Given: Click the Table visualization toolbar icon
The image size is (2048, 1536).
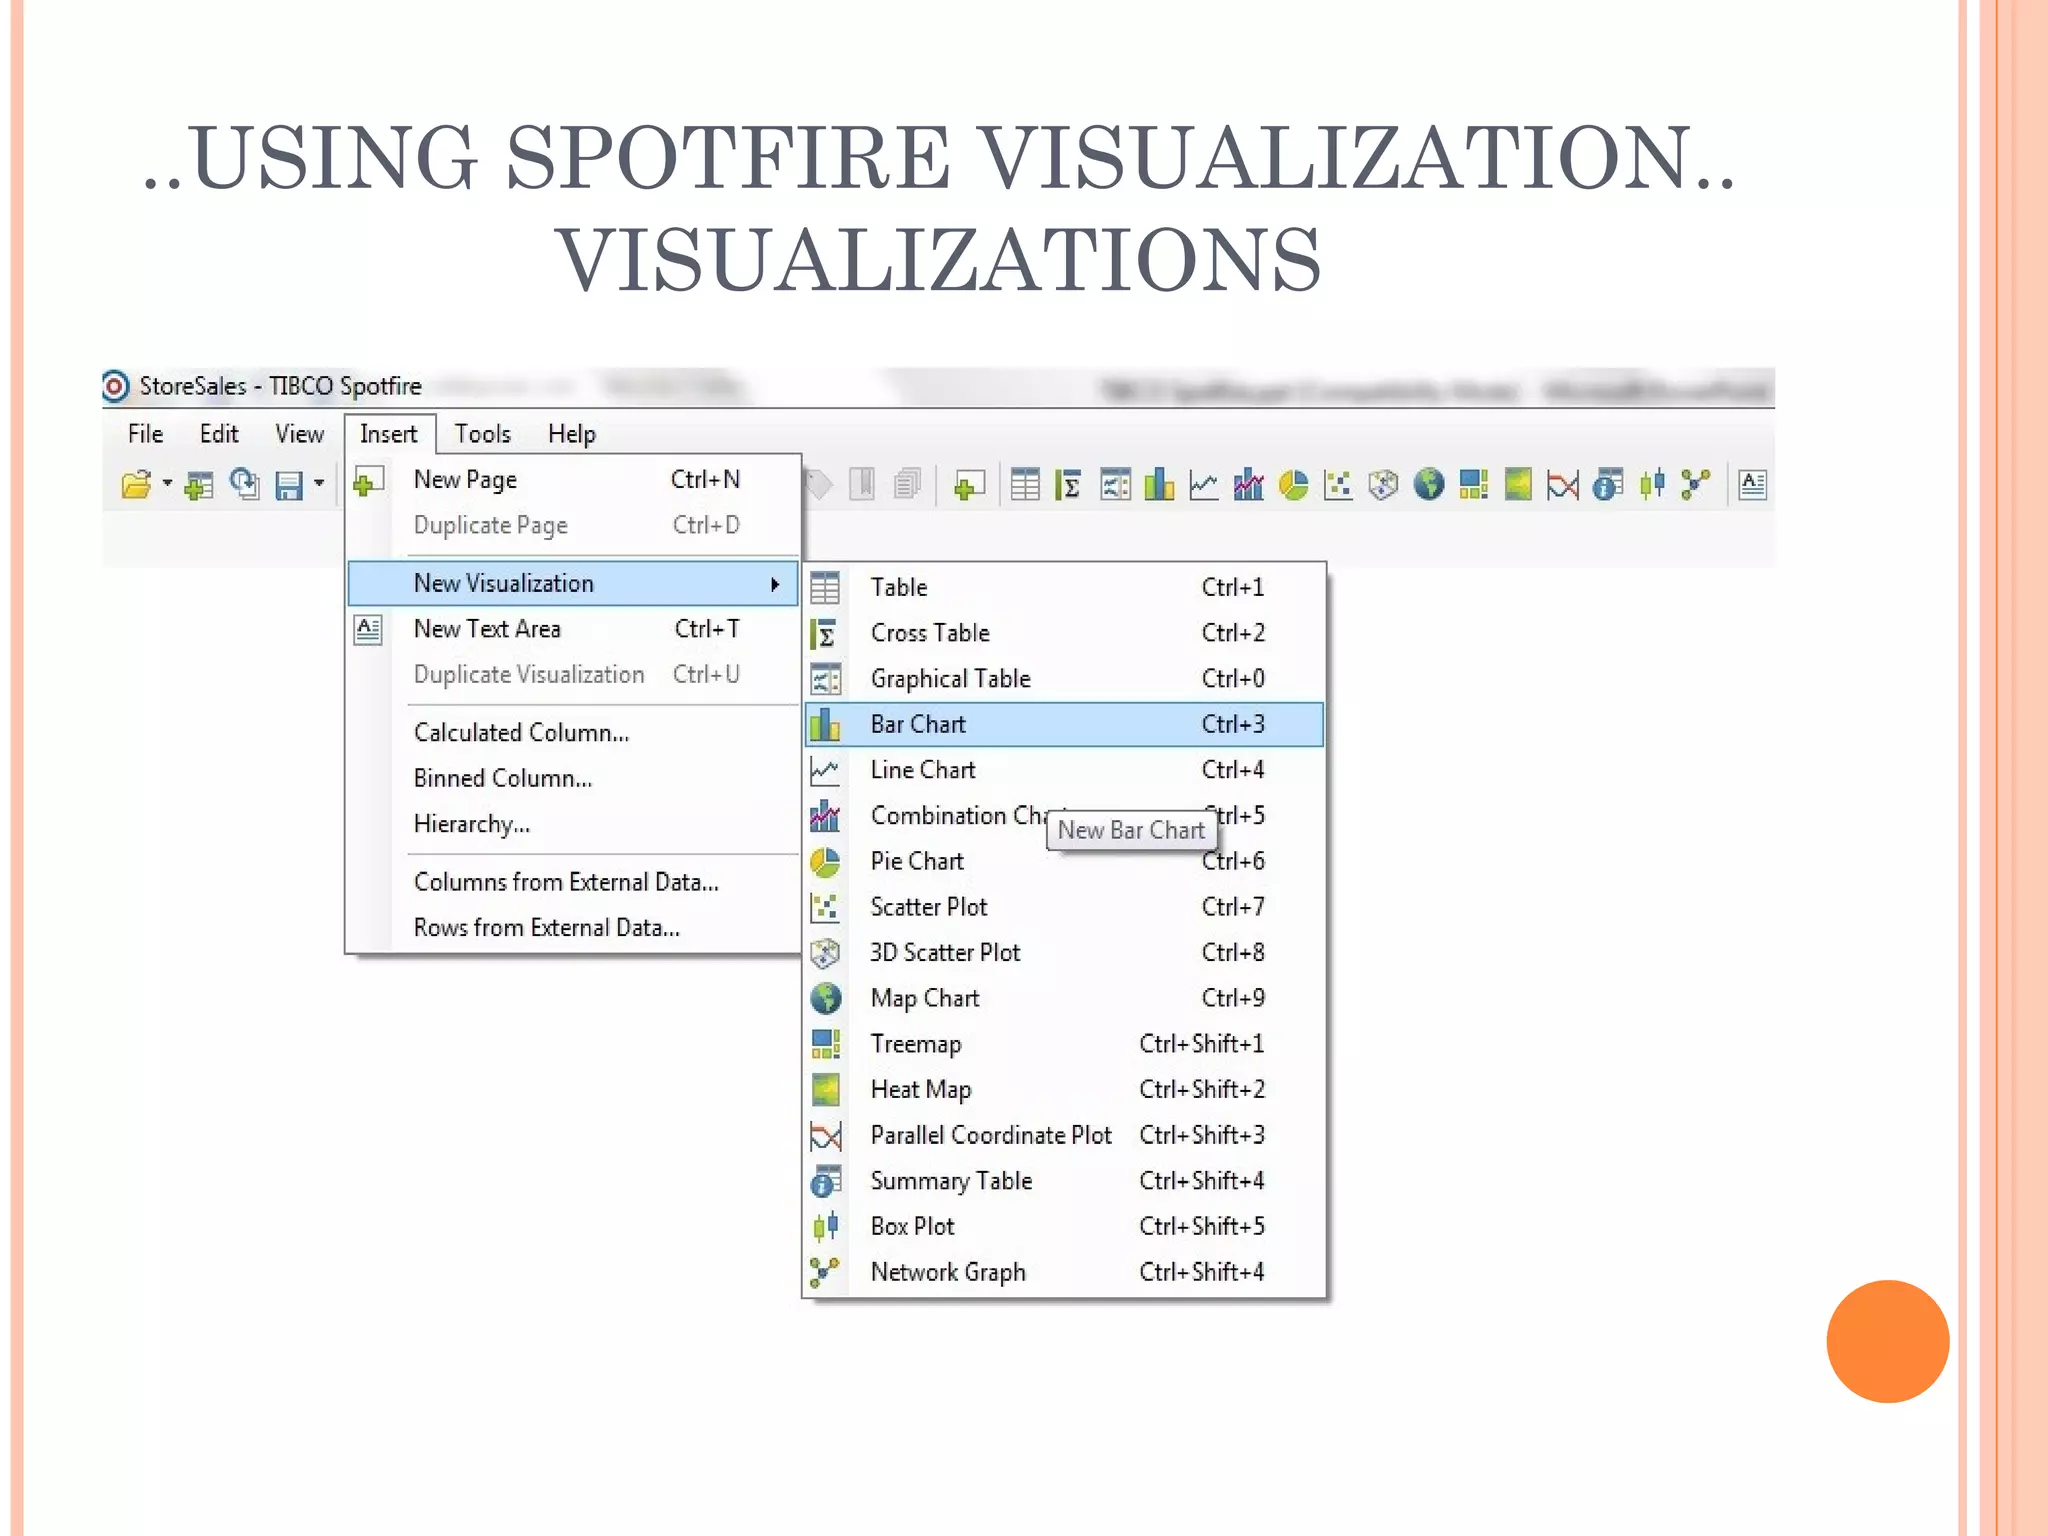Looking at the screenshot, I should [x=1025, y=485].
